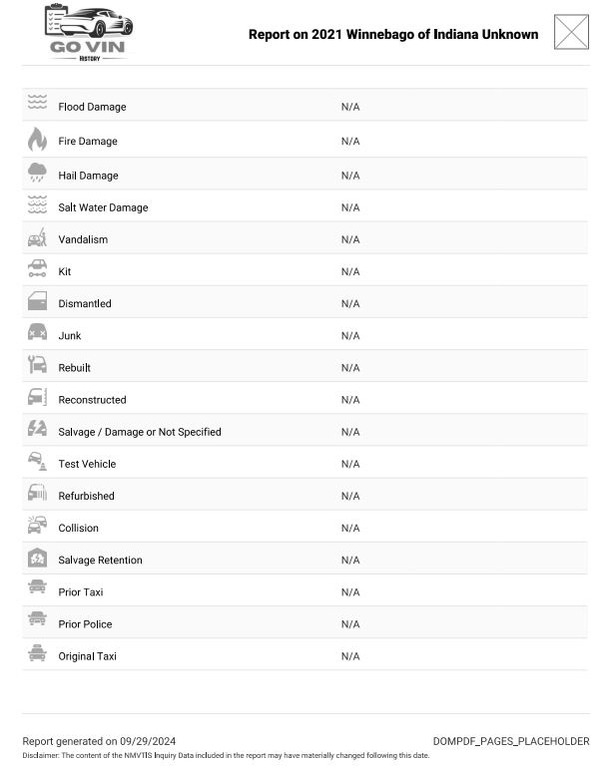Click the Rebuilt wrench car icon

pos(37,365)
